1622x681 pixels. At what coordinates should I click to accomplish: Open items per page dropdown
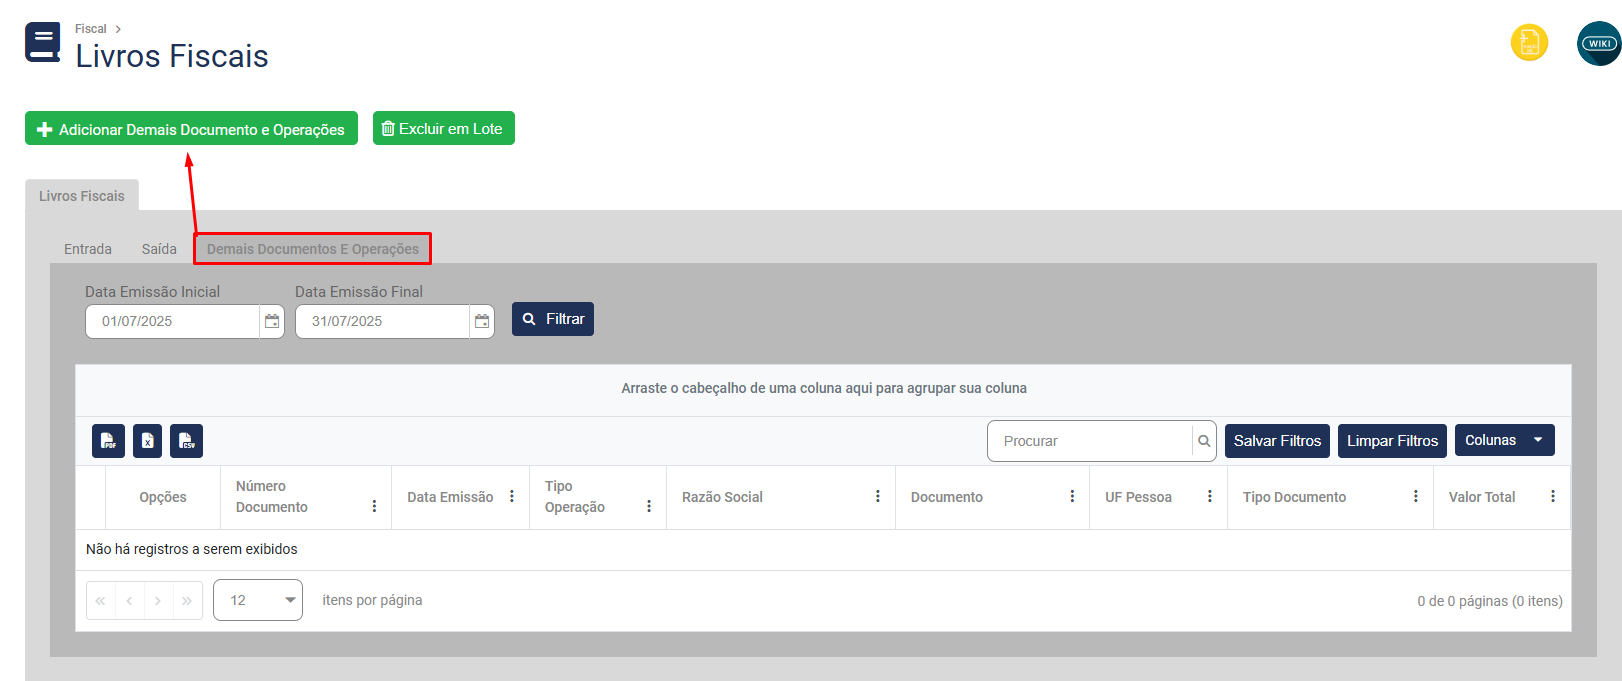pyautogui.click(x=258, y=600)
